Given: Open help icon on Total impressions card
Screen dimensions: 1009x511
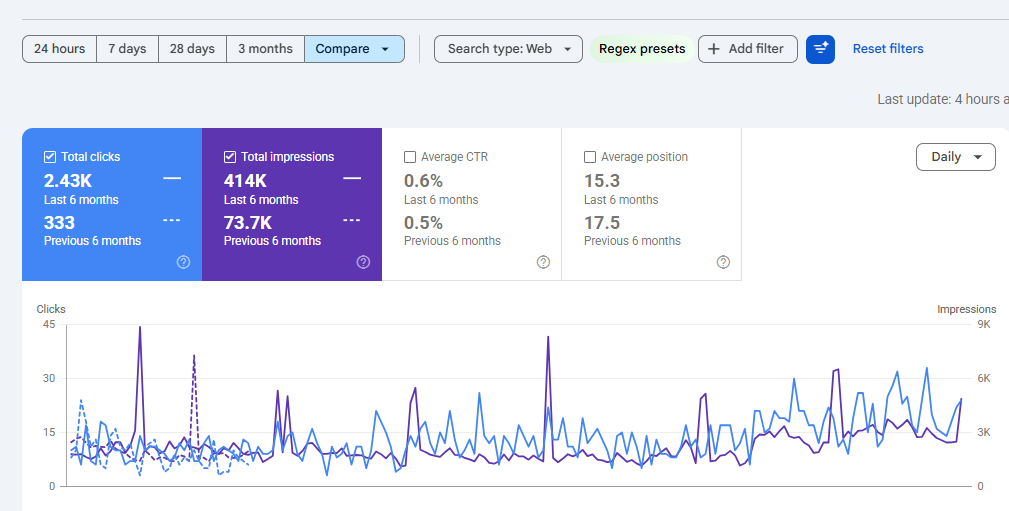Looking at the screenshot, I should 364,262.
